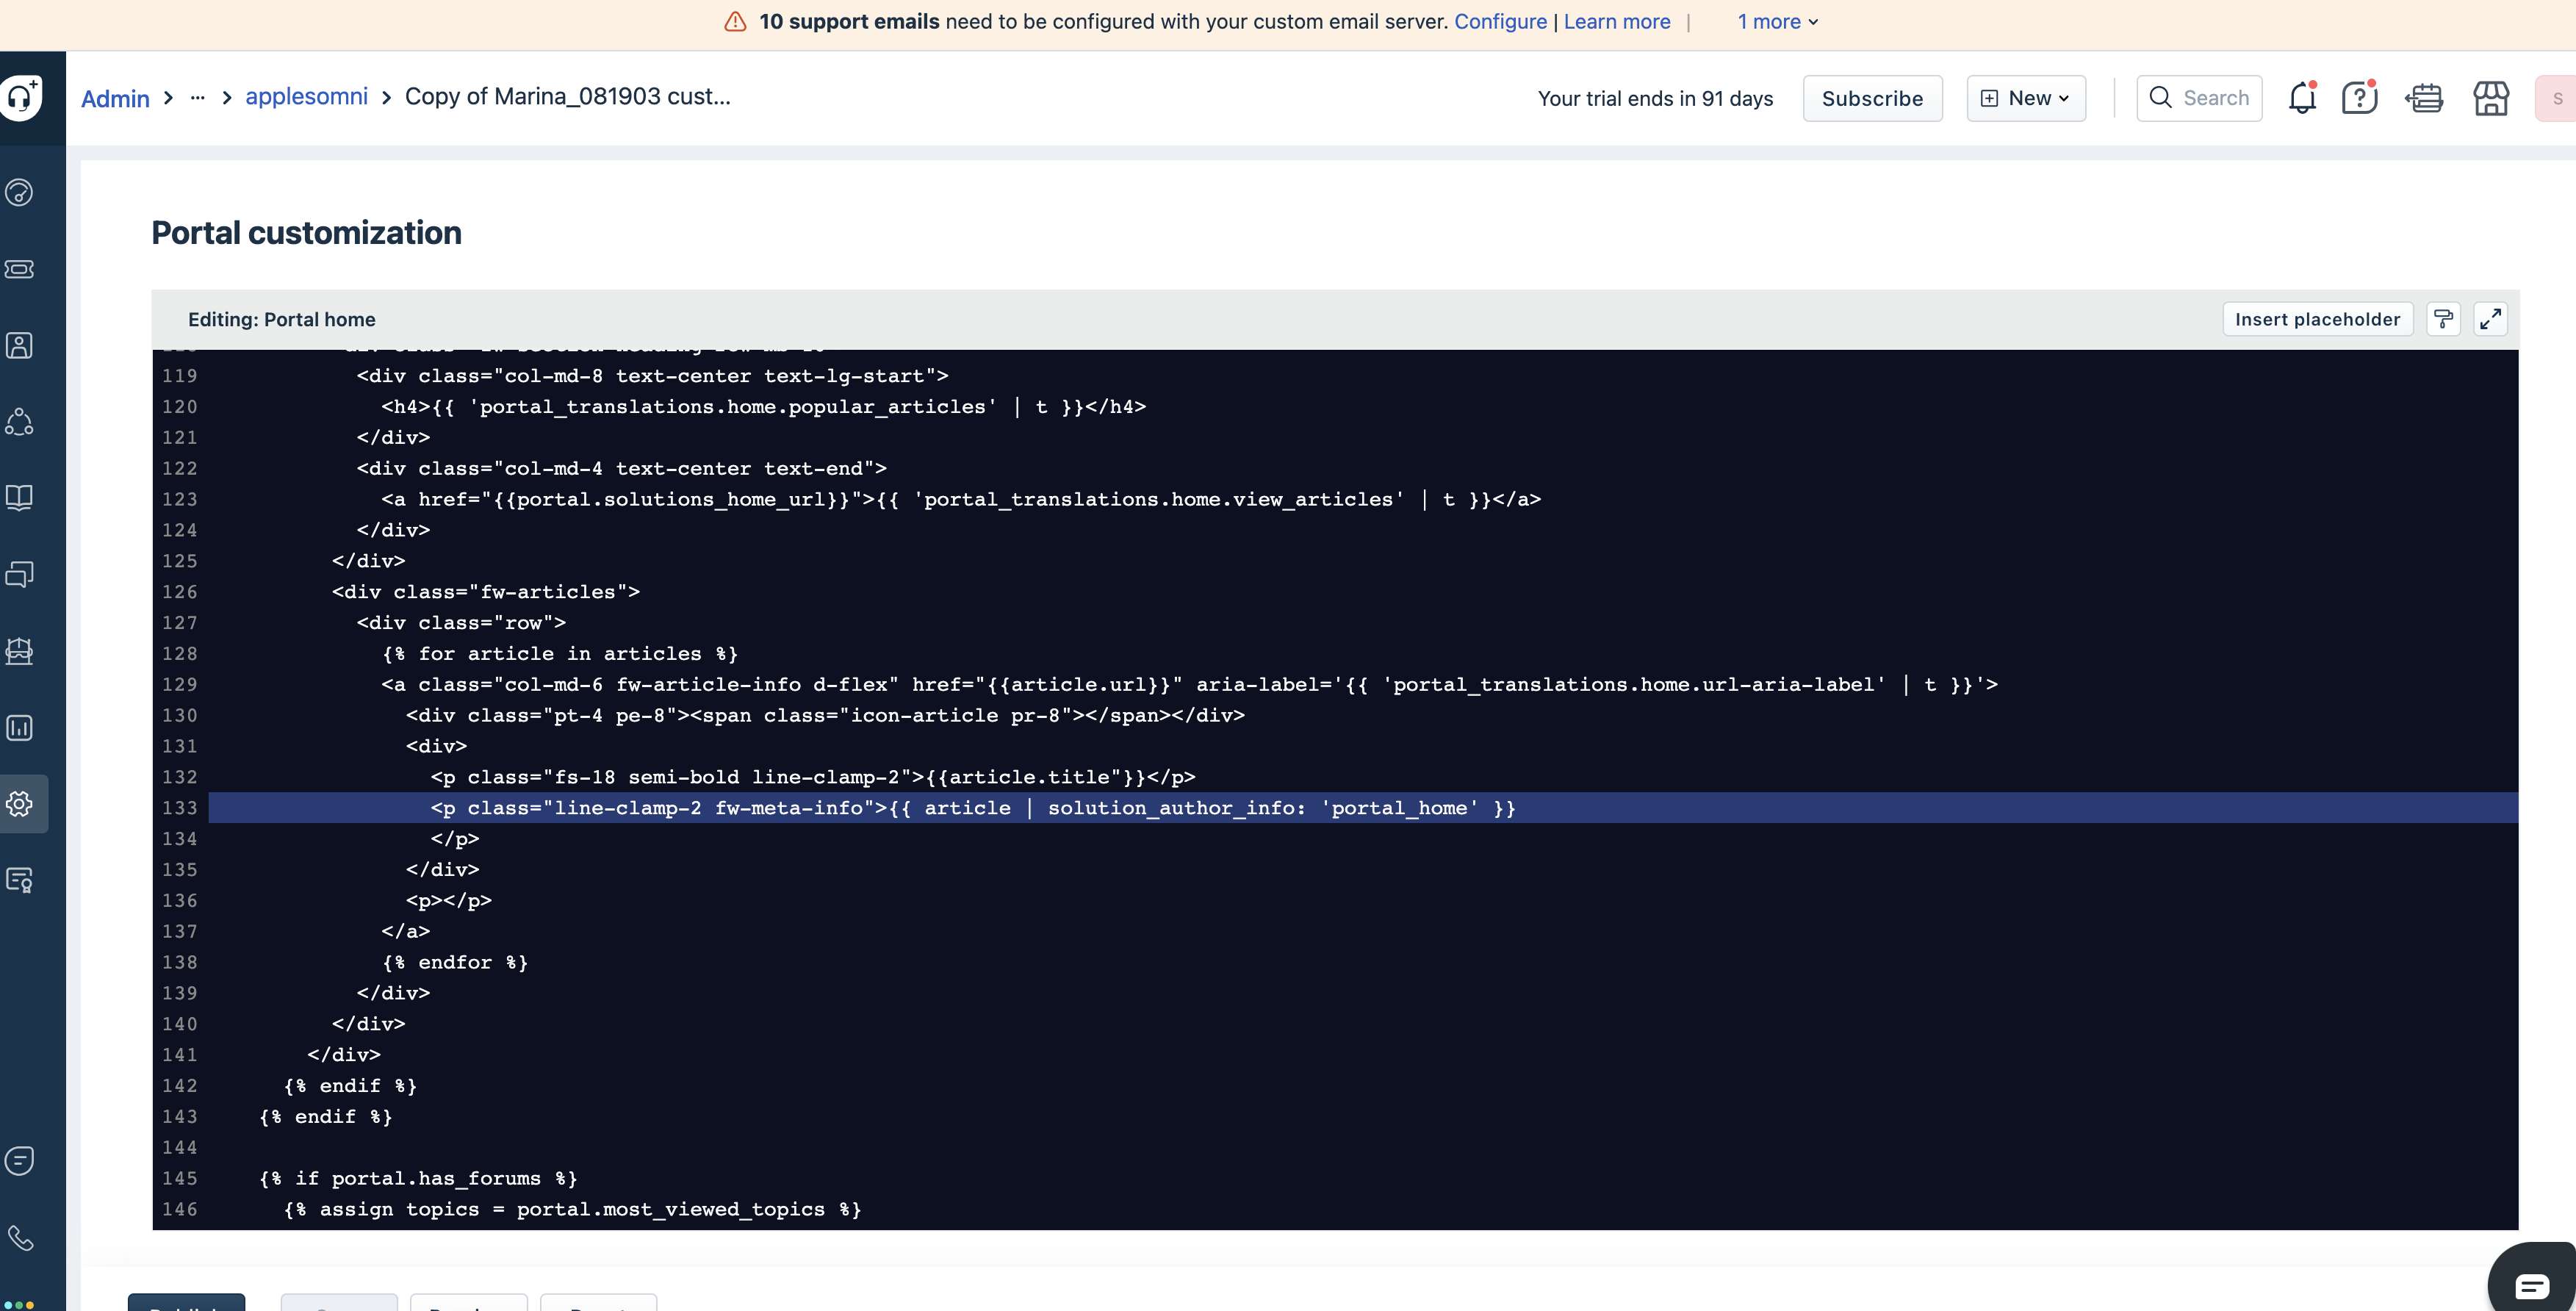The image size is (2576, 1311).
Task: Click line number 144 in the gutter
Action: click(180, 1148)
